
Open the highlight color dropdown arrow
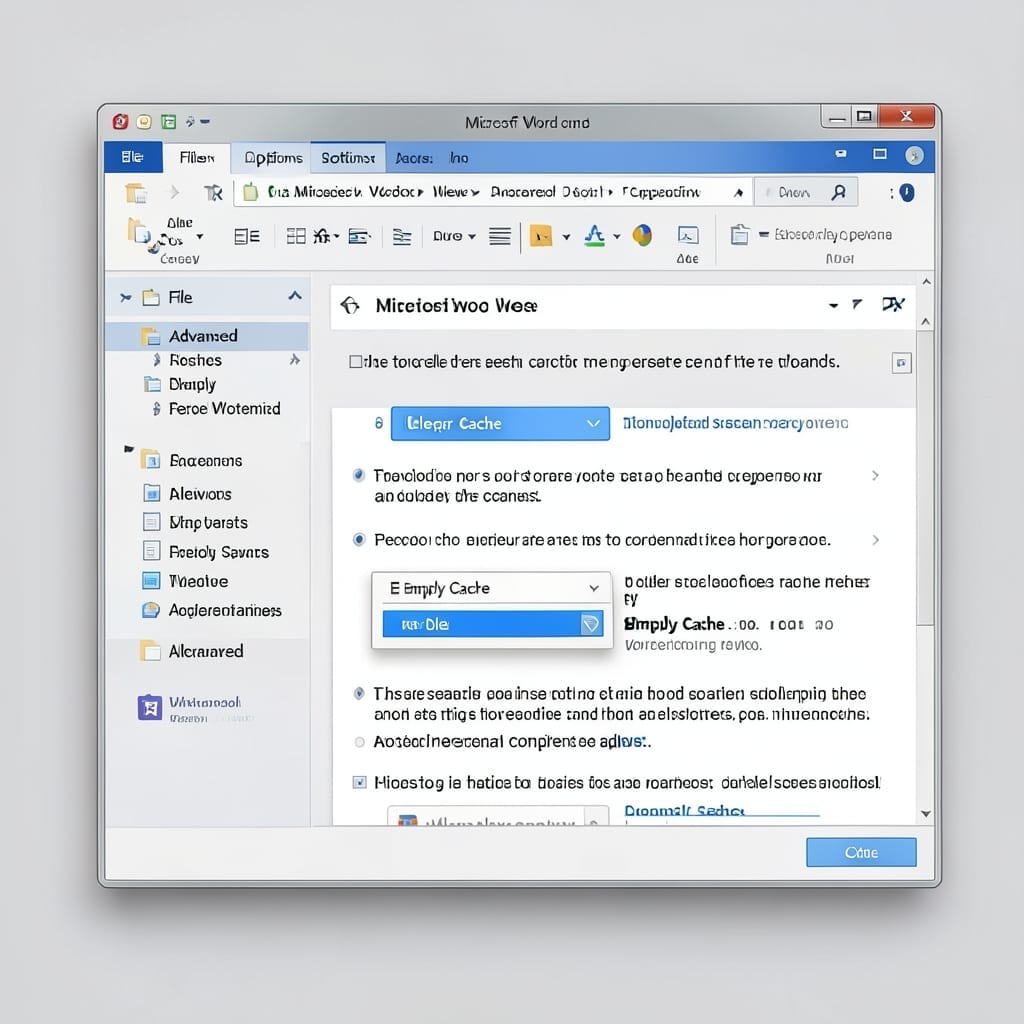click(x=566, y=236)
